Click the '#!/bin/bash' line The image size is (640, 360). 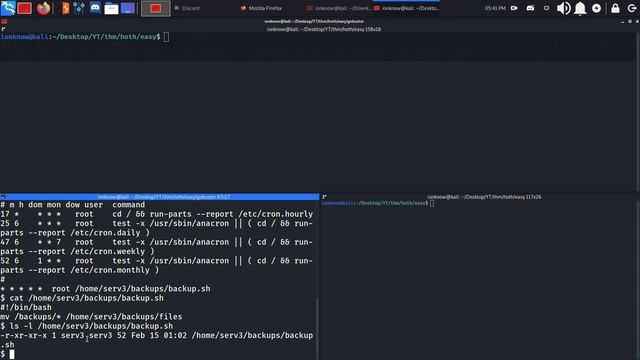[x=26, y=307]
